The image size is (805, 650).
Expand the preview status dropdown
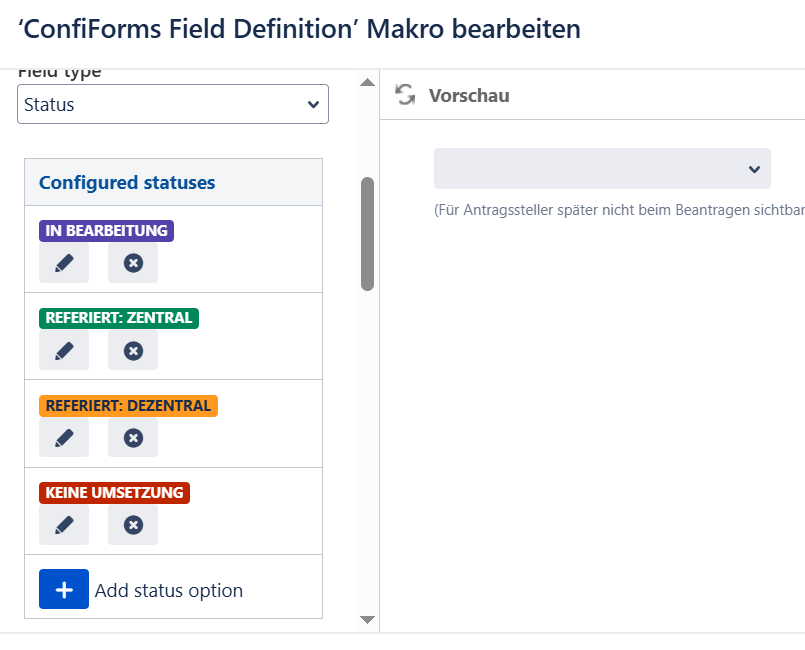pyautogui.click(x=602, y=169)
